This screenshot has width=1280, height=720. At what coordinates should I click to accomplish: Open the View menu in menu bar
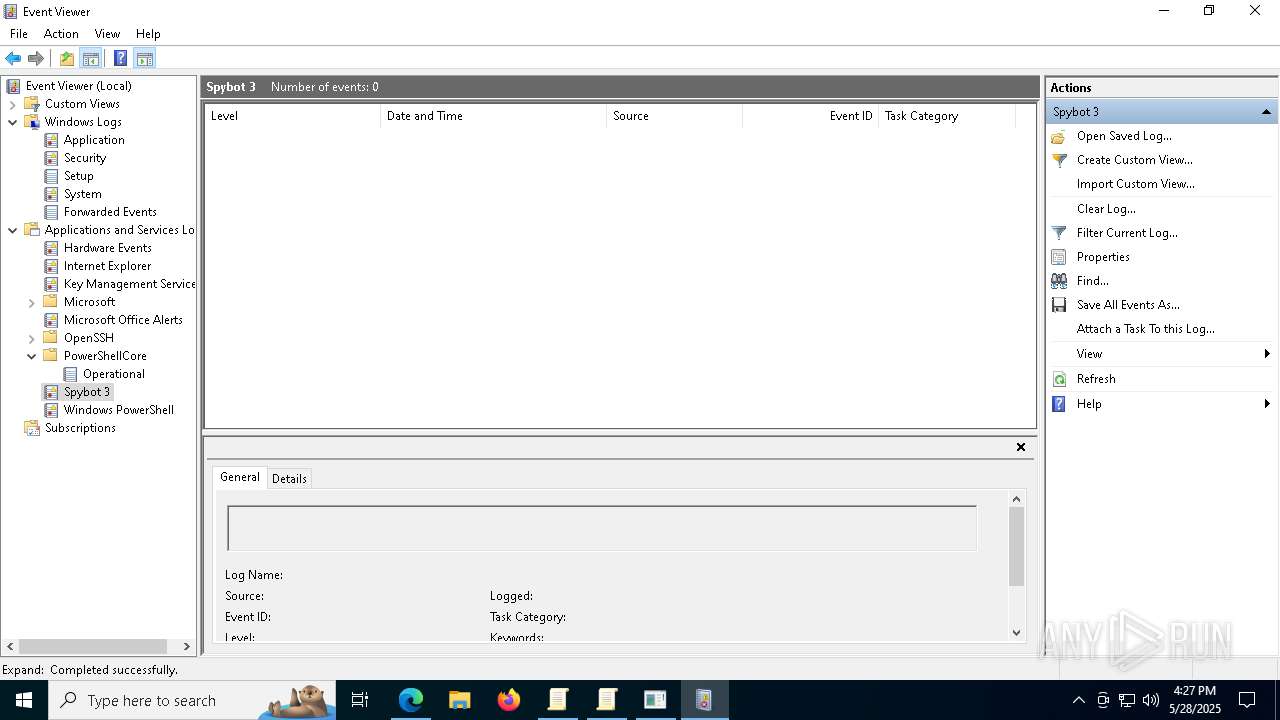click(107, 34)
